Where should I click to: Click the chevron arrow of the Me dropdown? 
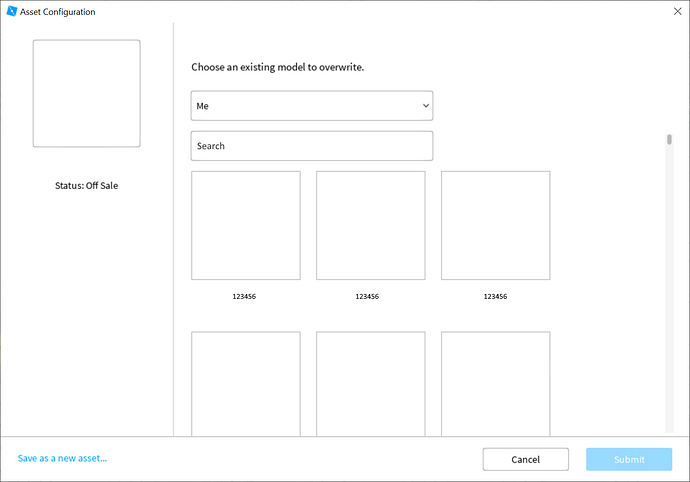coord(425,106)
